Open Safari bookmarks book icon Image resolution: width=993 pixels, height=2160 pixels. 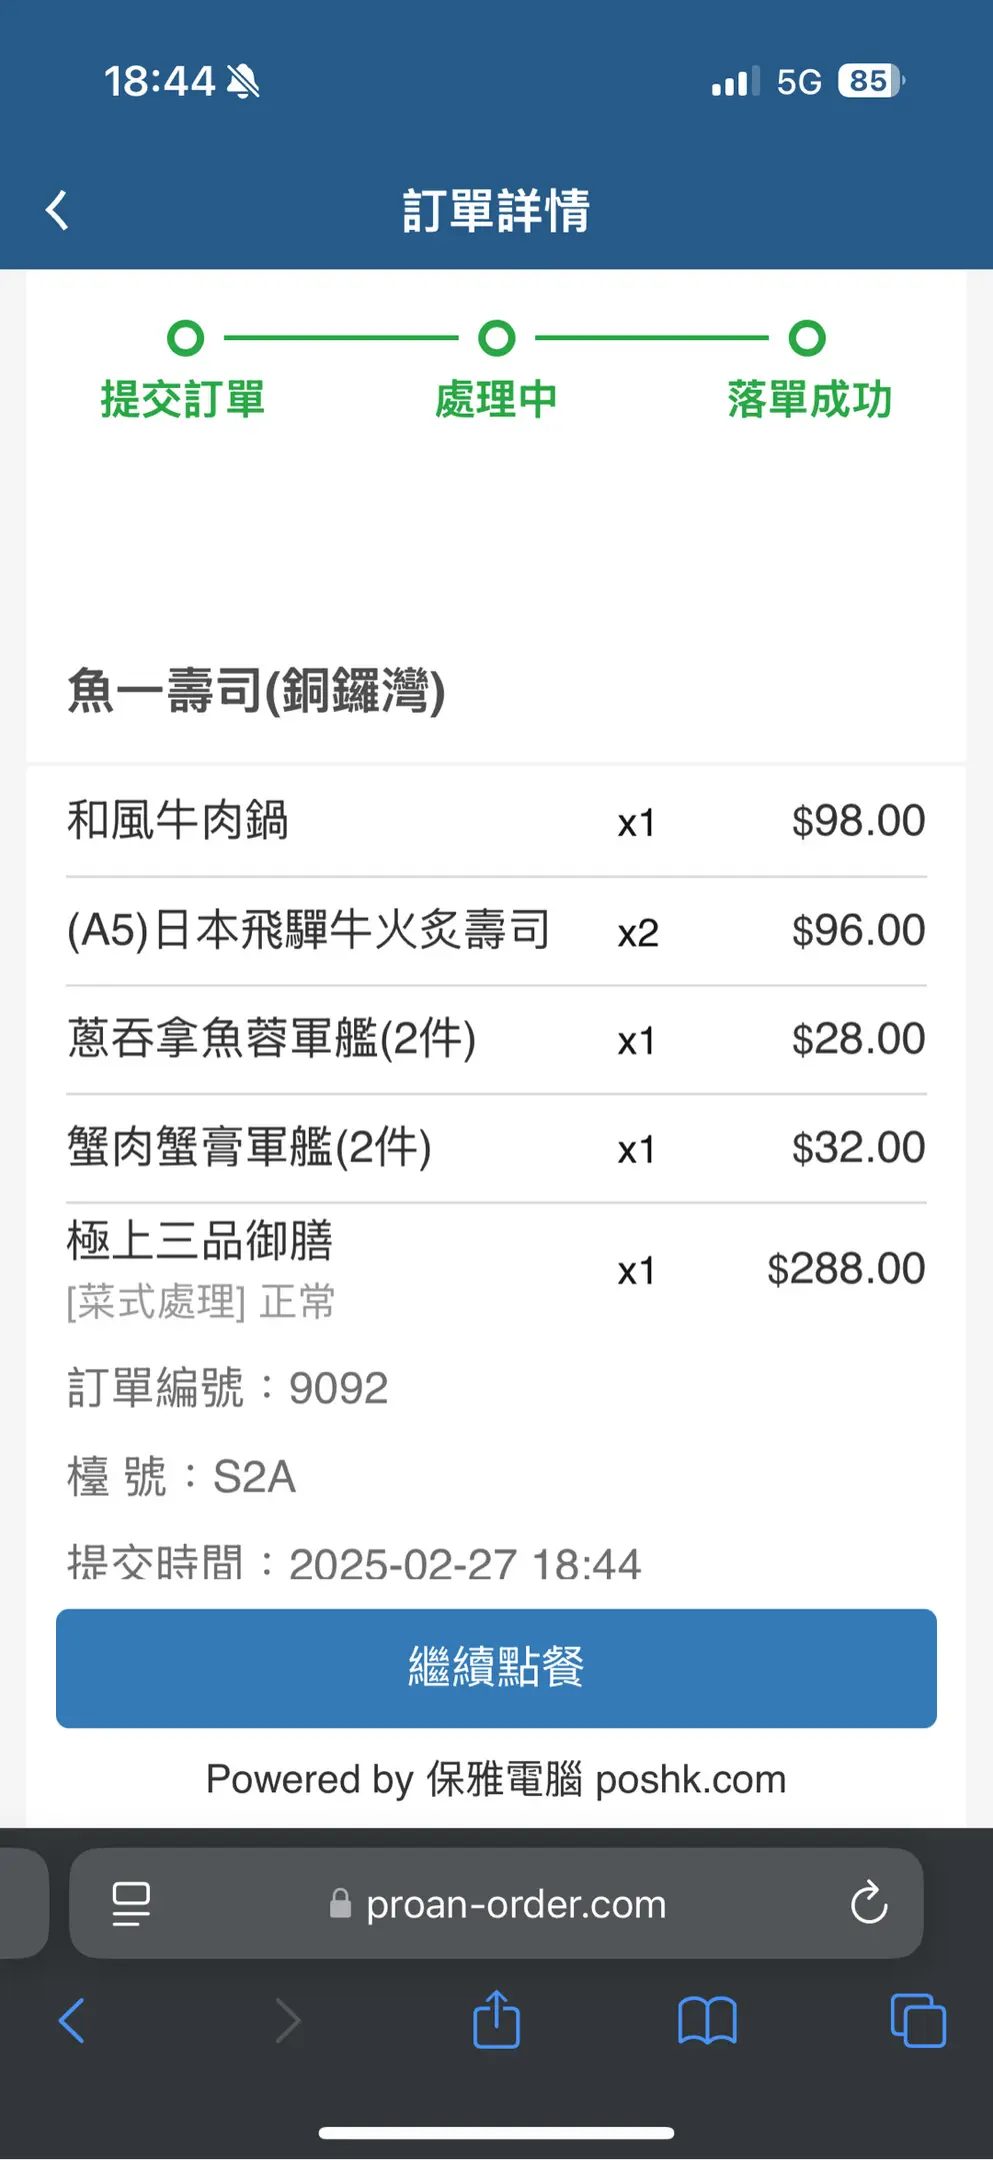click(x=707, y=2021)
